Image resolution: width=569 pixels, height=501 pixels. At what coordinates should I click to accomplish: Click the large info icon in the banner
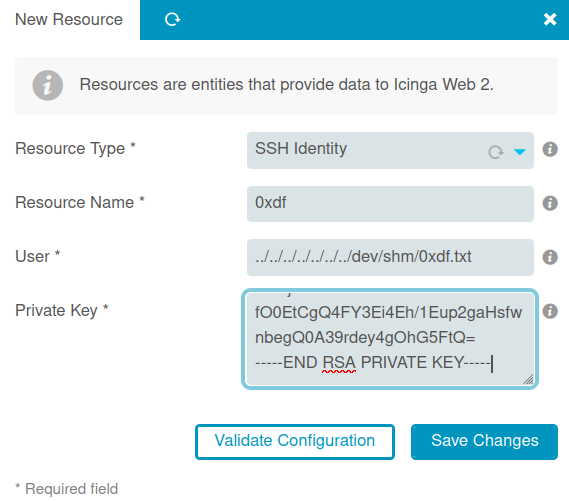click(x=48, y=85)
